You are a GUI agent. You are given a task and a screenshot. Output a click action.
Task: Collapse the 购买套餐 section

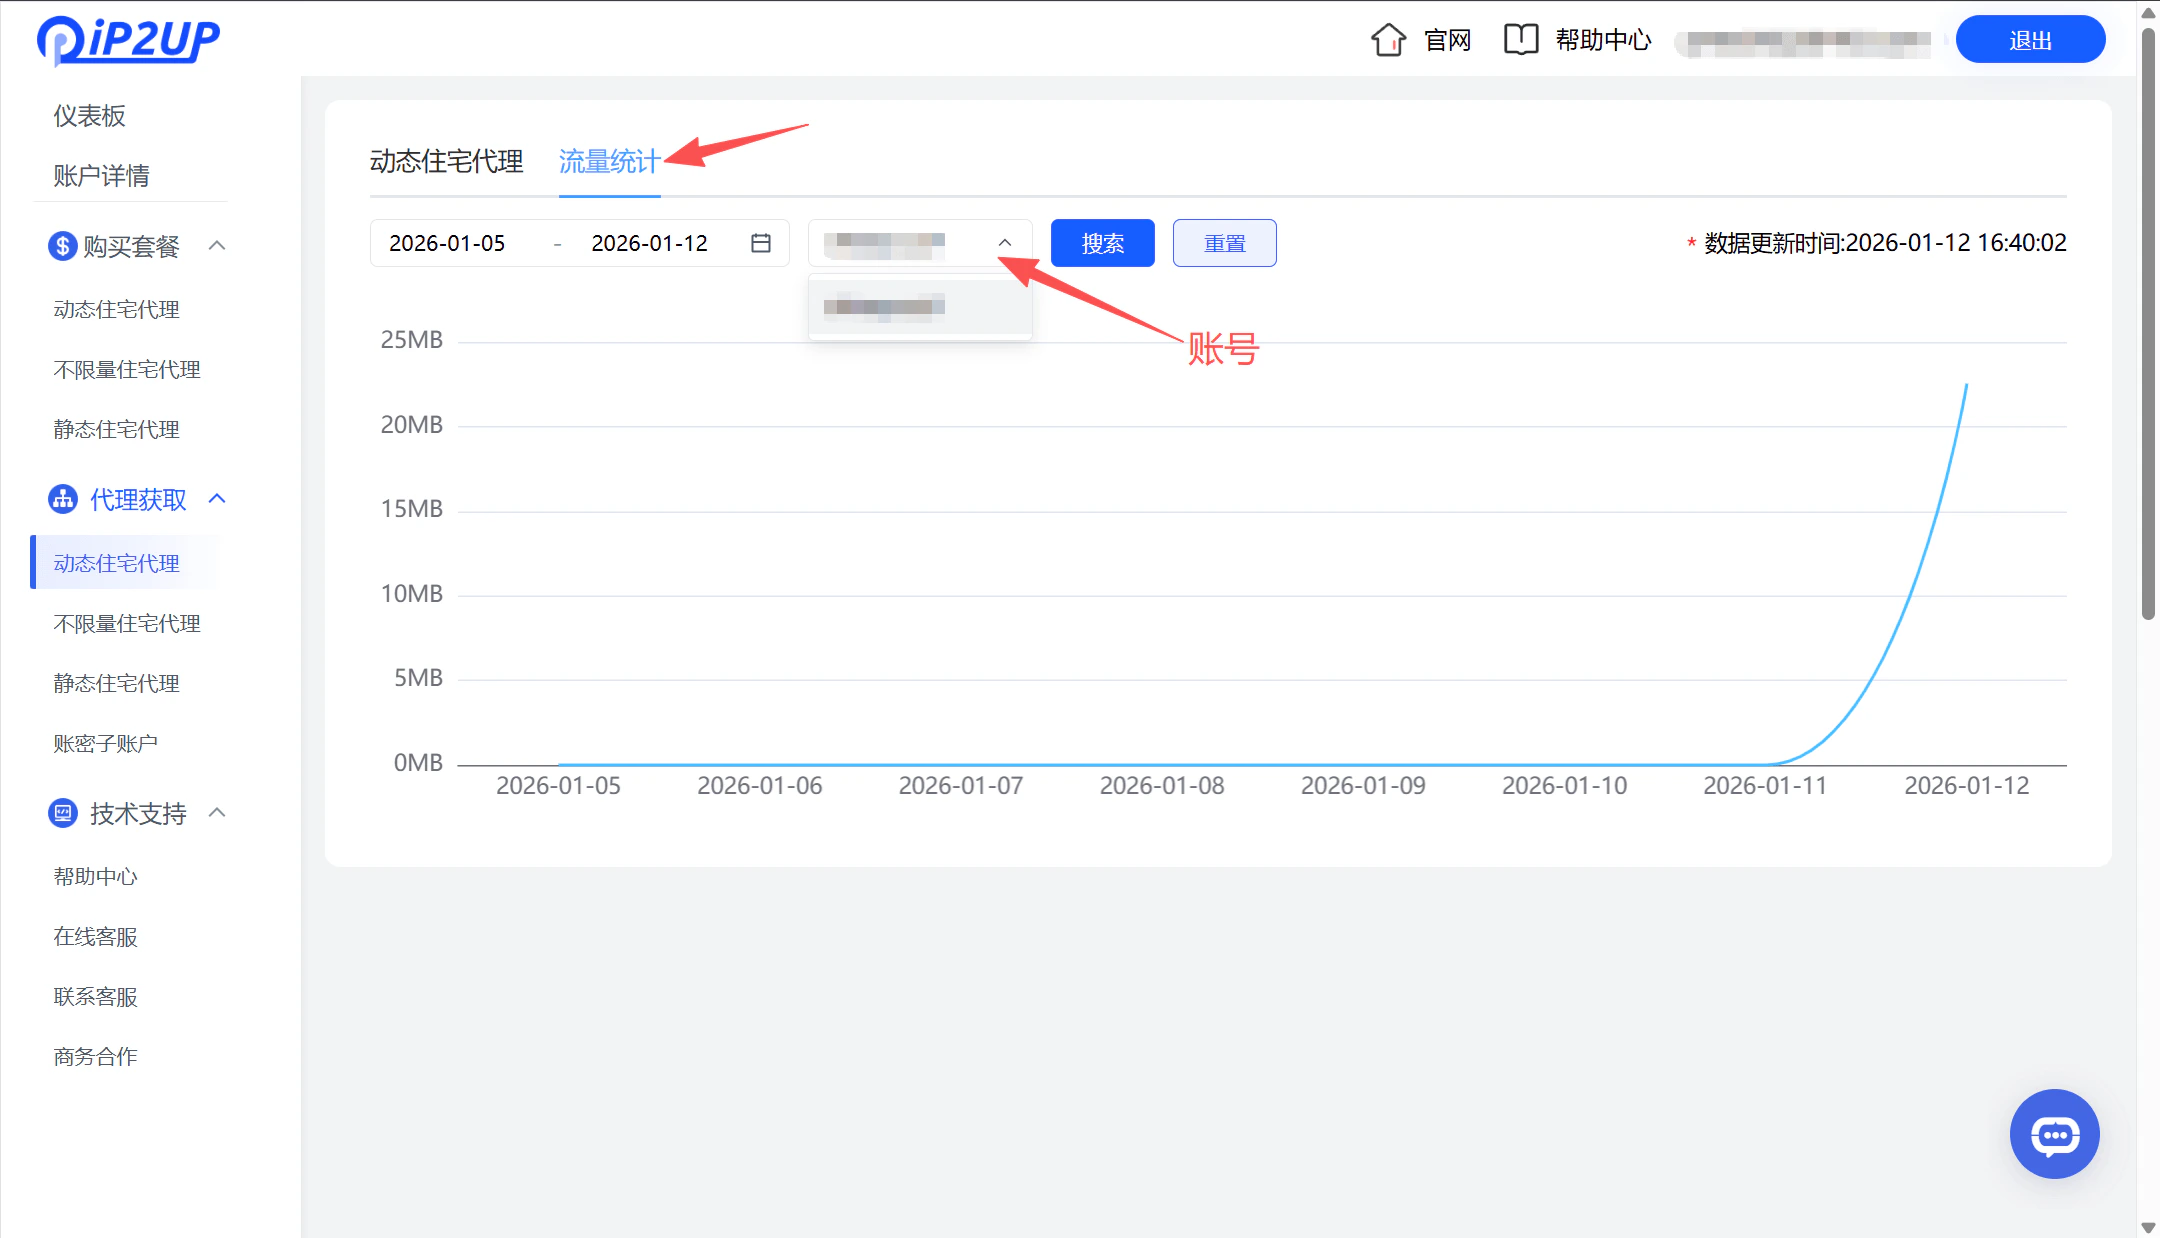pos(217,245)
